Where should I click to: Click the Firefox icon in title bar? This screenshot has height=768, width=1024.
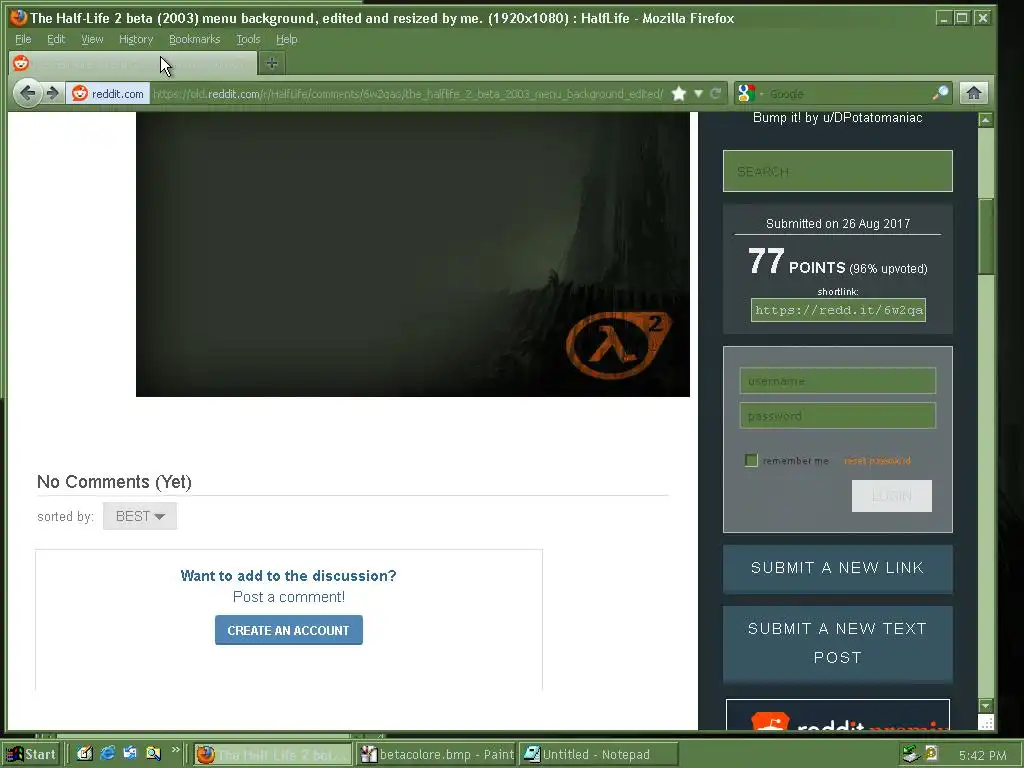[18, 18]
